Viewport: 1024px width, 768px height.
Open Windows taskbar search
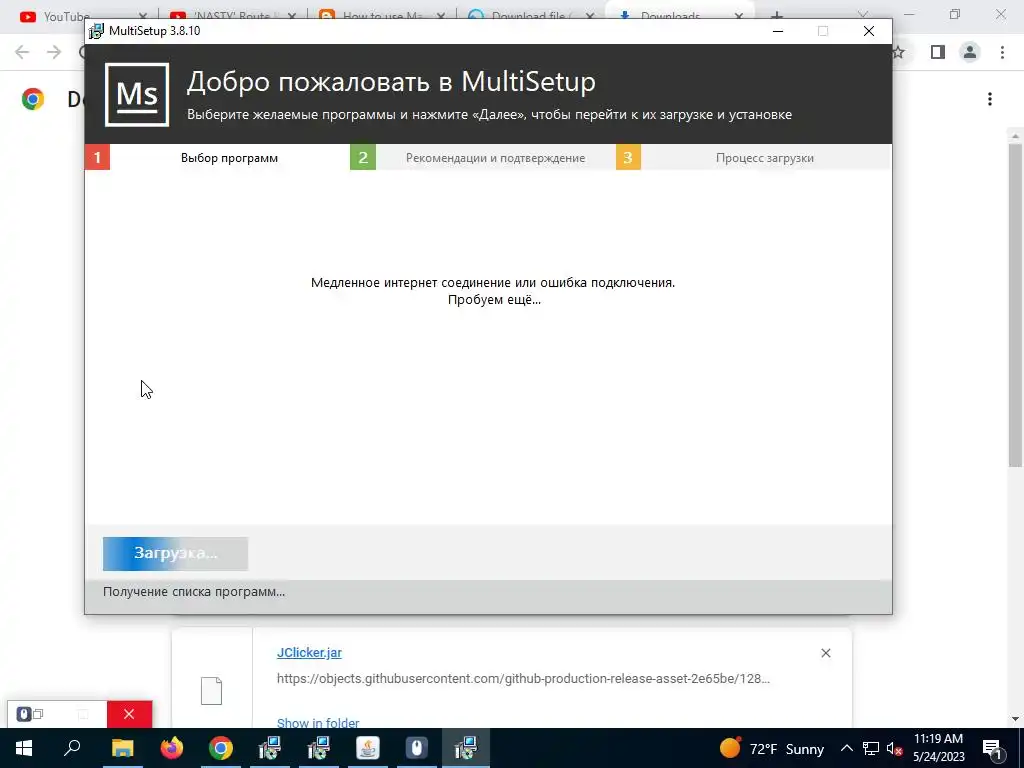tap(72, 748)
